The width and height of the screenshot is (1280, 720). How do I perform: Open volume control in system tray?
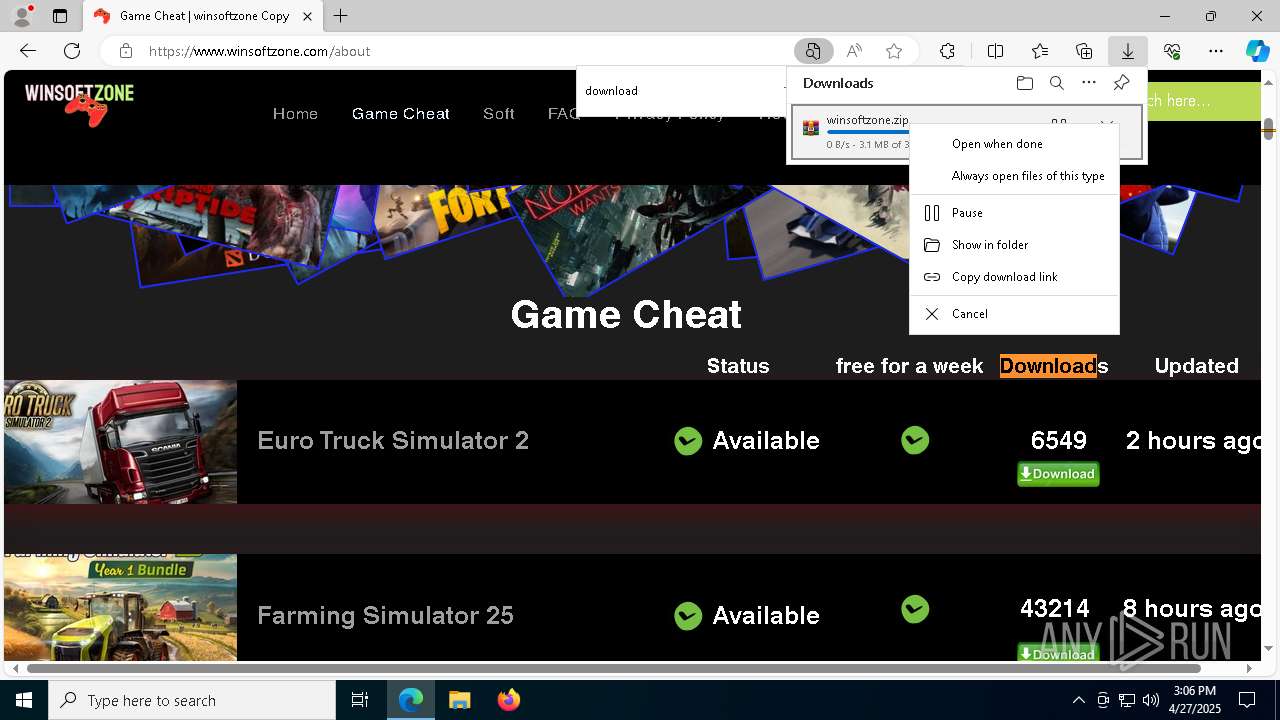1151,700
